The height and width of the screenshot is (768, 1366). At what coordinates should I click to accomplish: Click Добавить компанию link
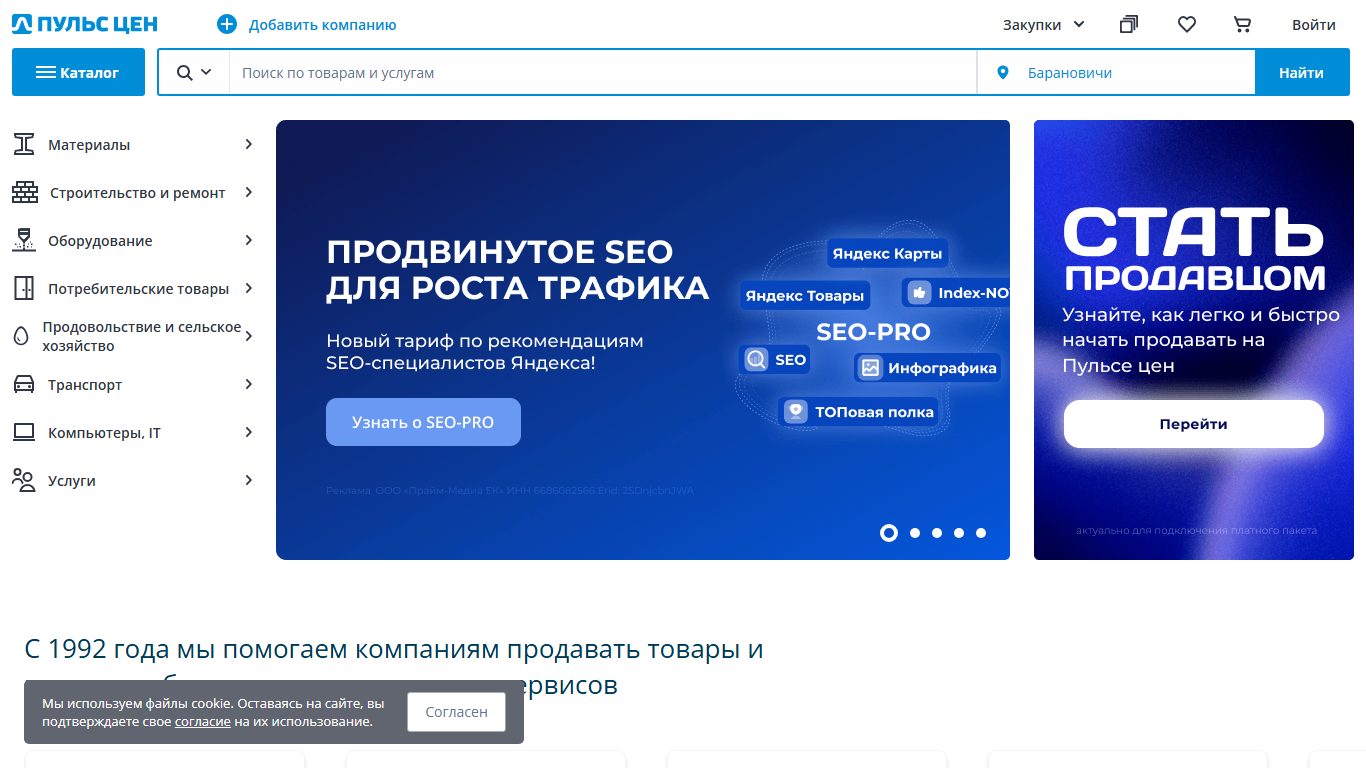pos(322,25)
